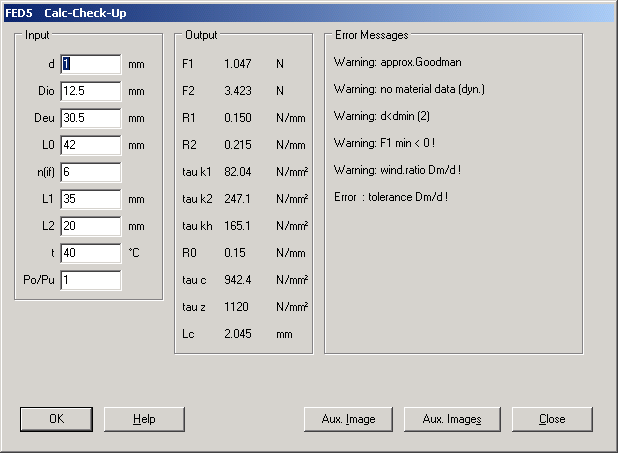This screenshot has width=618, height=453.
Task: Click the 'Error : tolerance Dm/d' message
Action: [391, 197]
